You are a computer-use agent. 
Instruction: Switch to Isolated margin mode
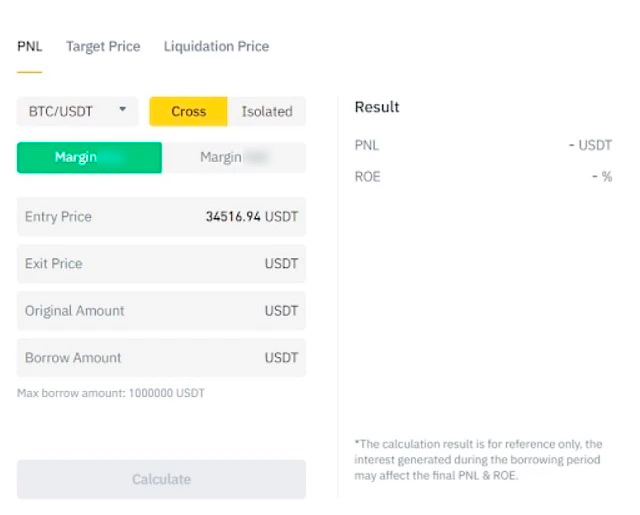(x=267, y=111)
